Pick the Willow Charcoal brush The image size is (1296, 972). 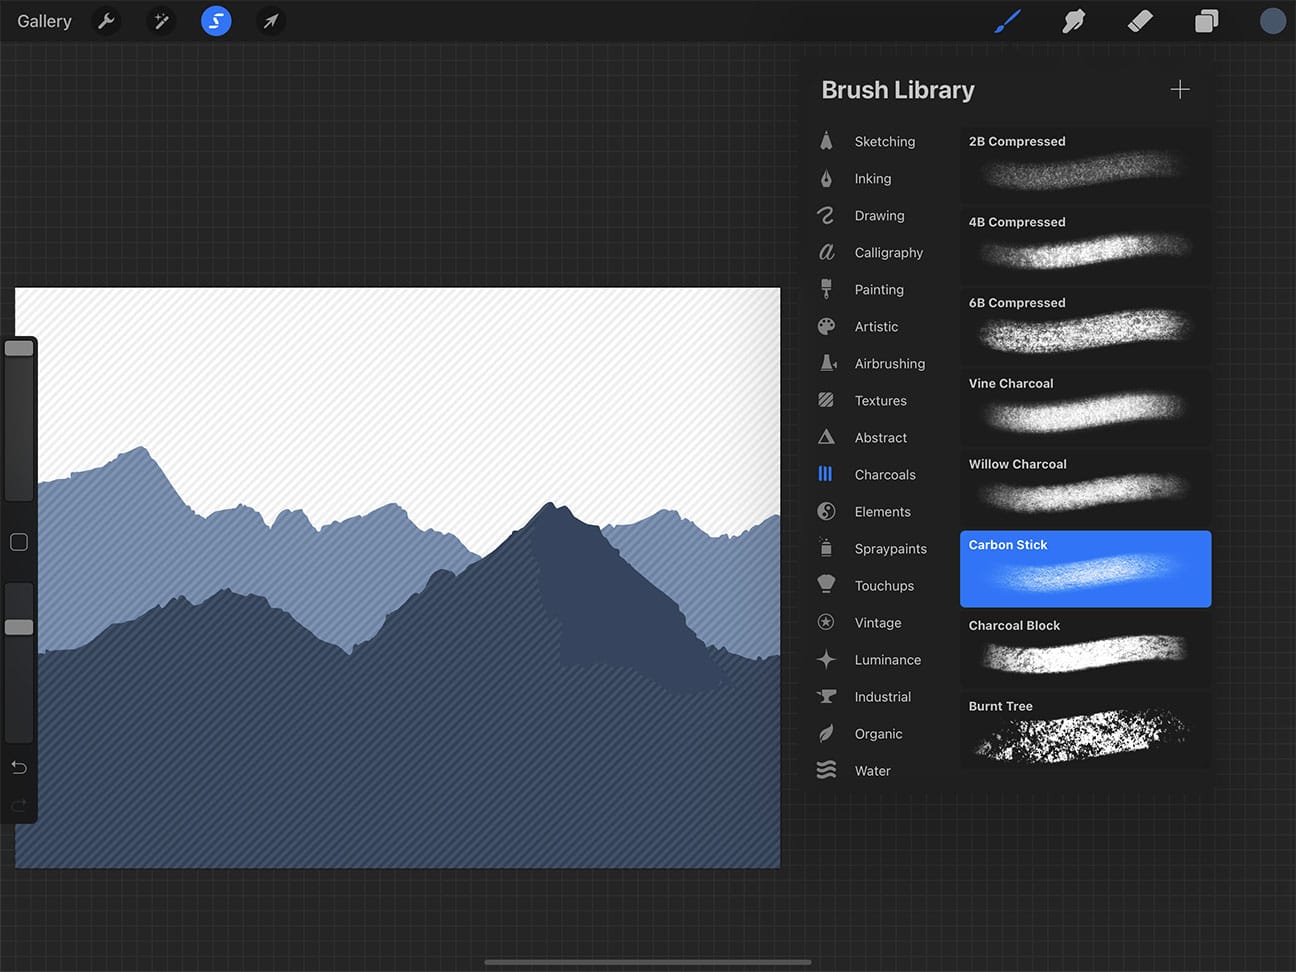[x=1085, y=488]
